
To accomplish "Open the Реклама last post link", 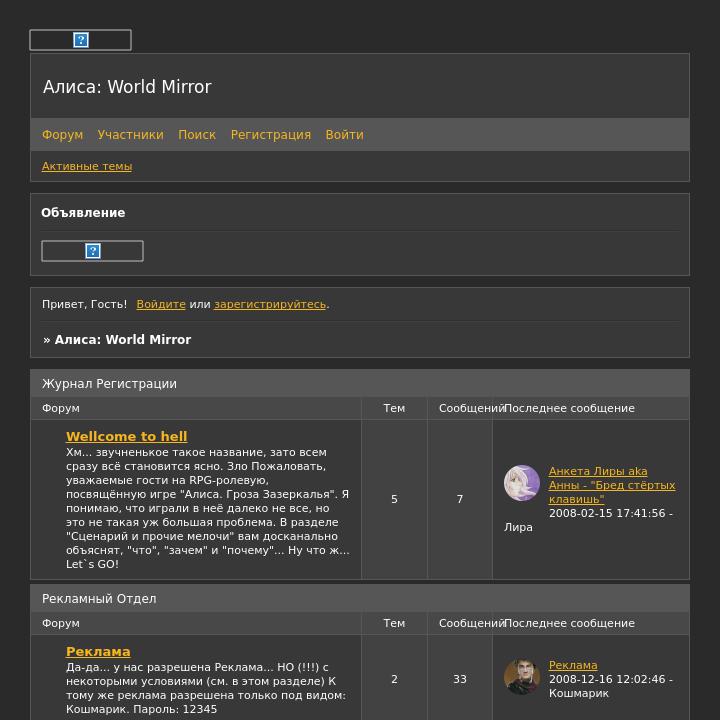I will (573, 665).
